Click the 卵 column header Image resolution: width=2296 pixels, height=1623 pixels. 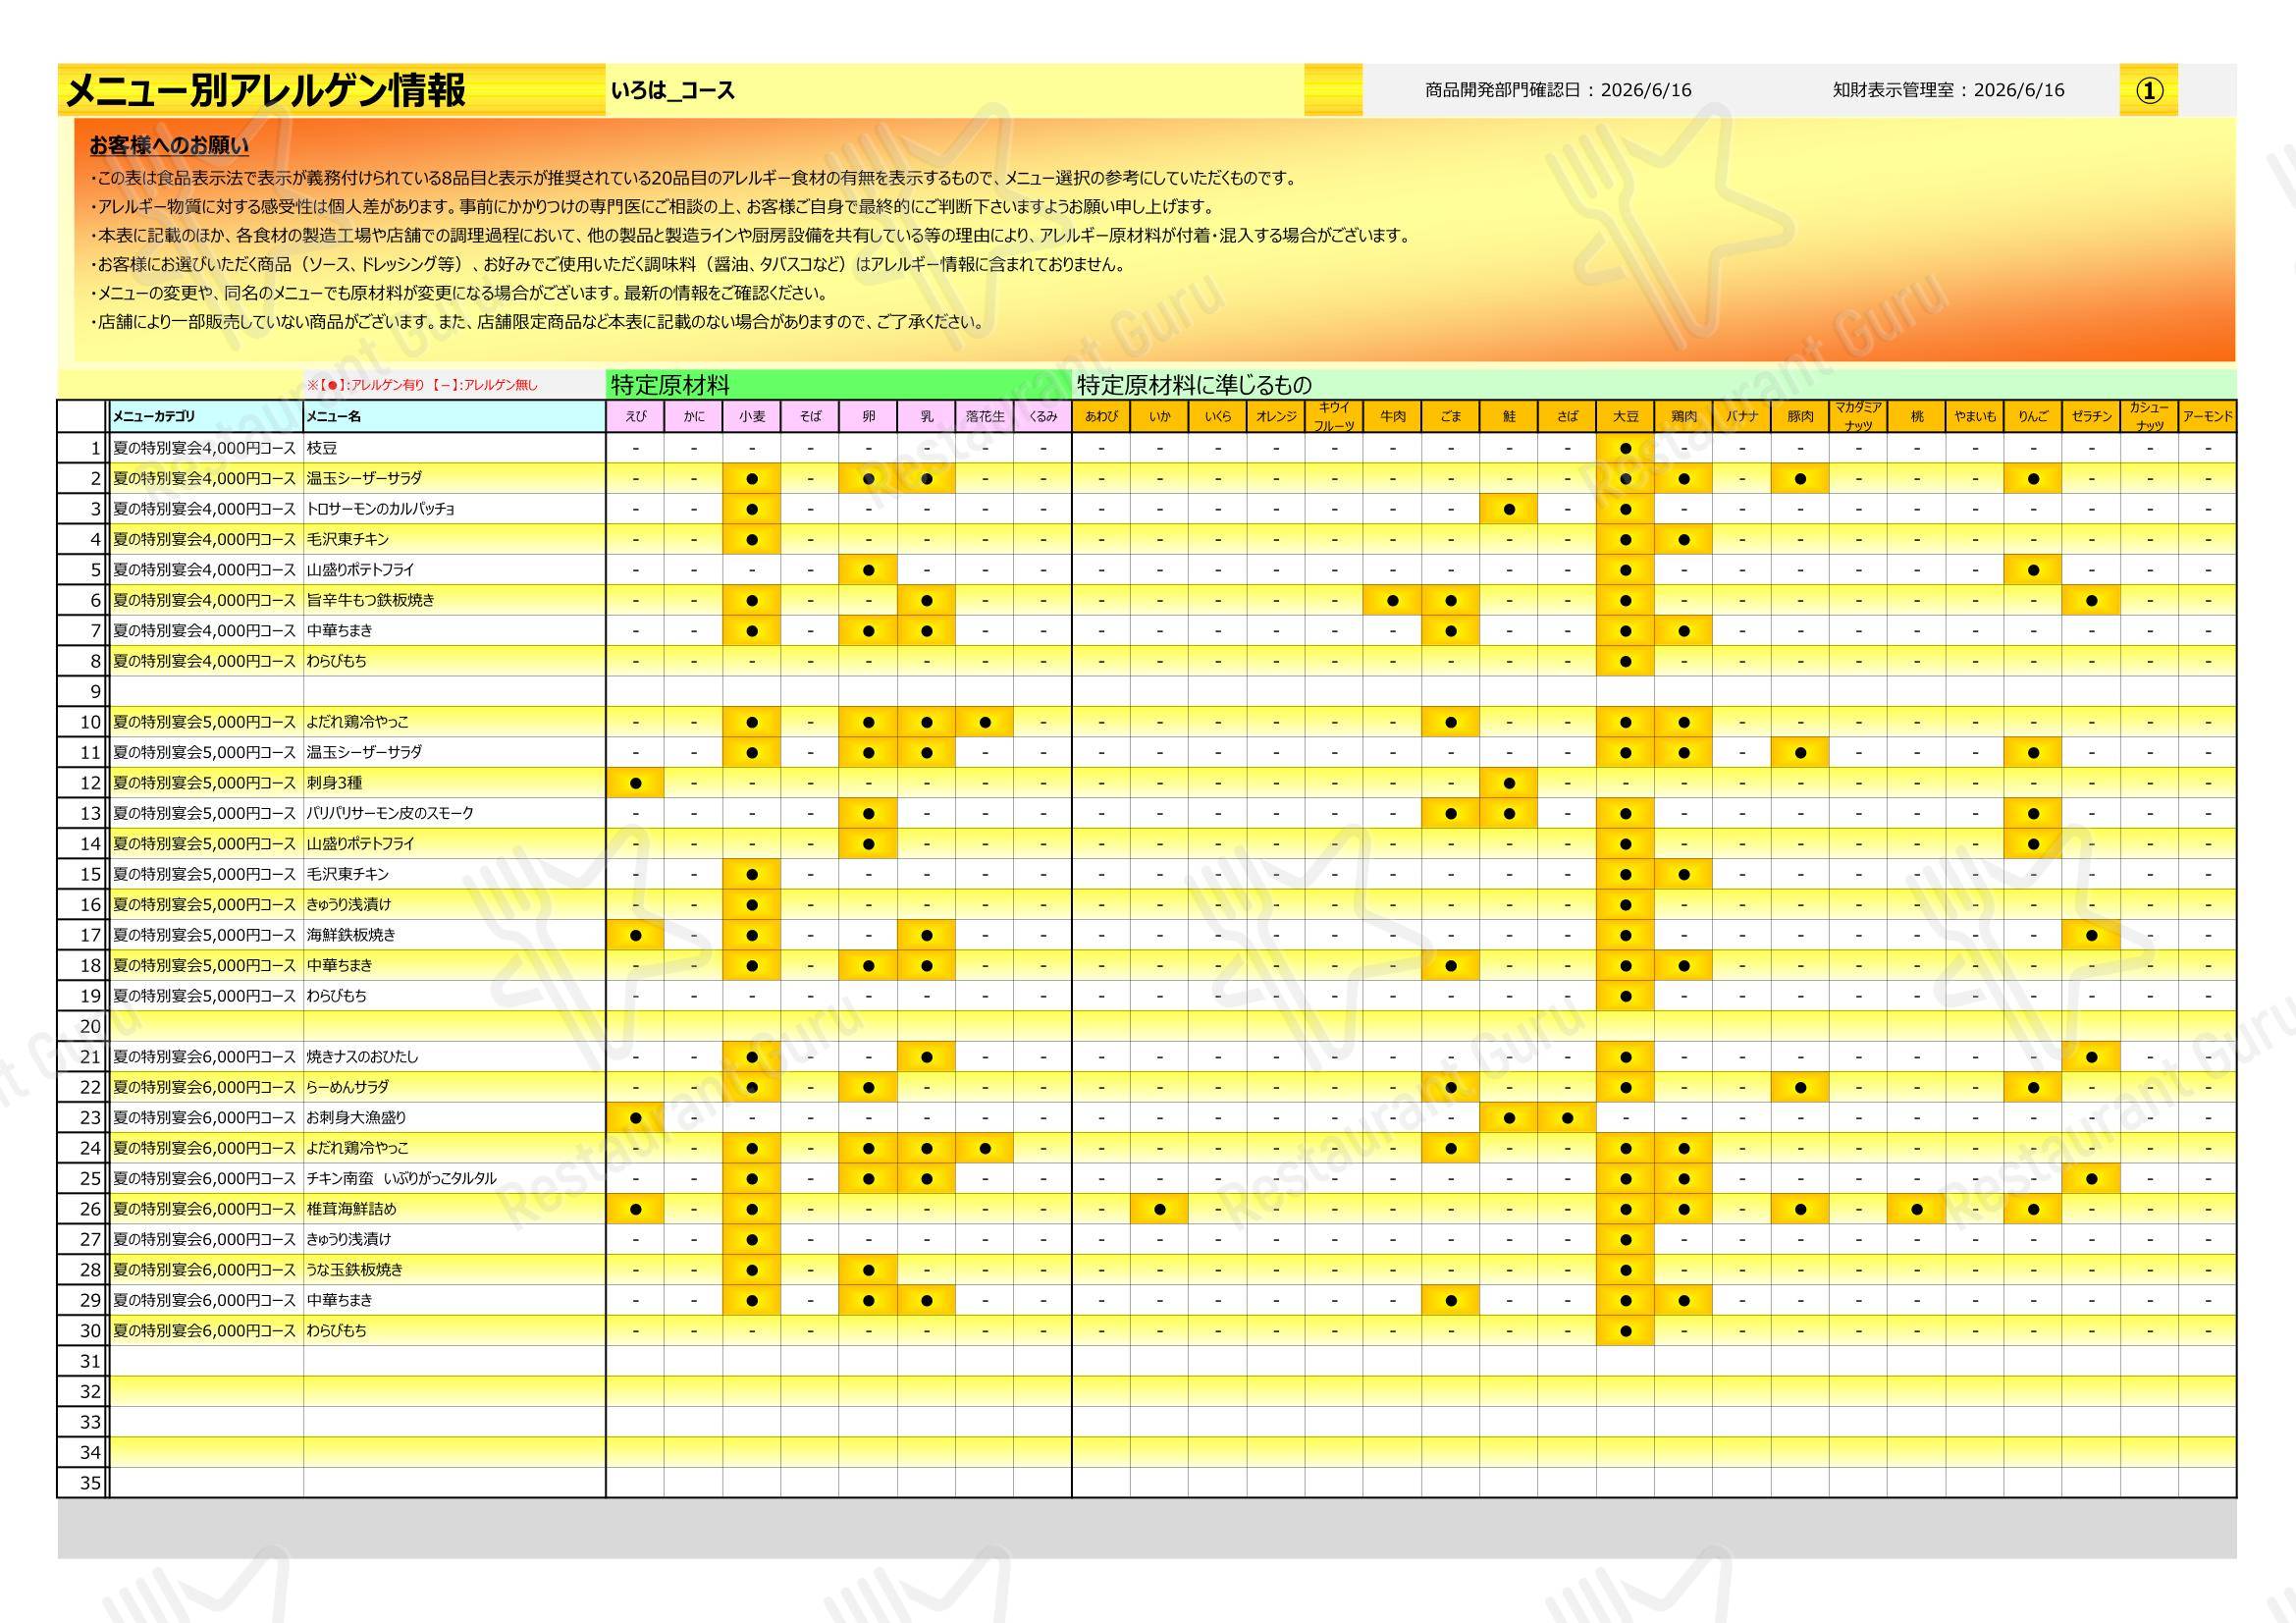[868, 416]
